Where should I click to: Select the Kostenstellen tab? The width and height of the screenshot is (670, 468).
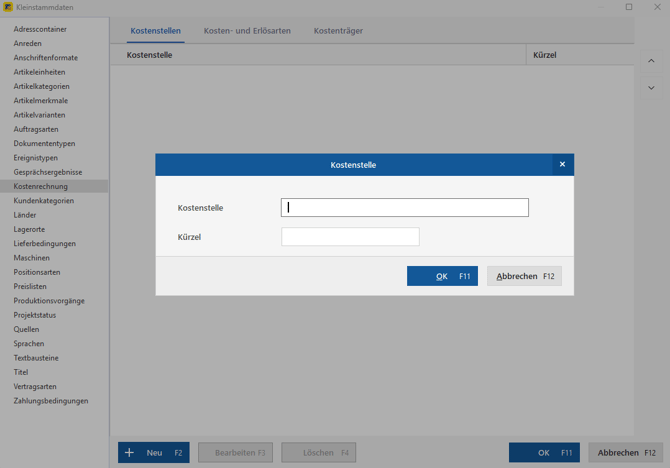155,31
